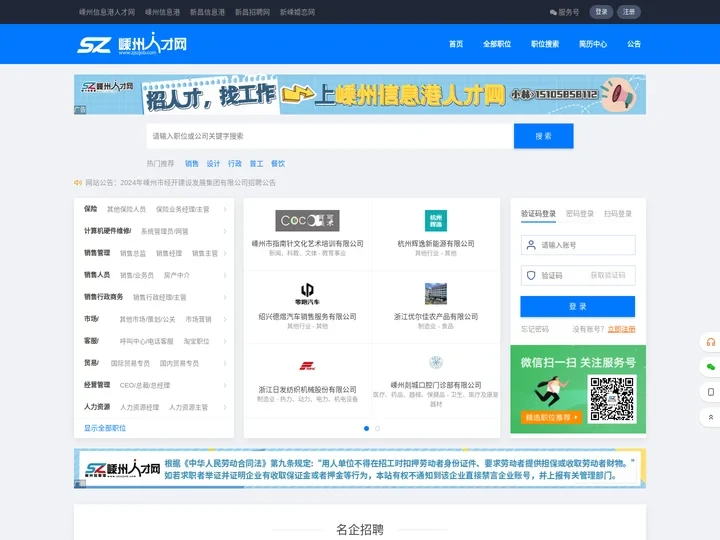Click the 立即注册 link
720x540 pixels.
pyautogui.click(x=621, y=329)
